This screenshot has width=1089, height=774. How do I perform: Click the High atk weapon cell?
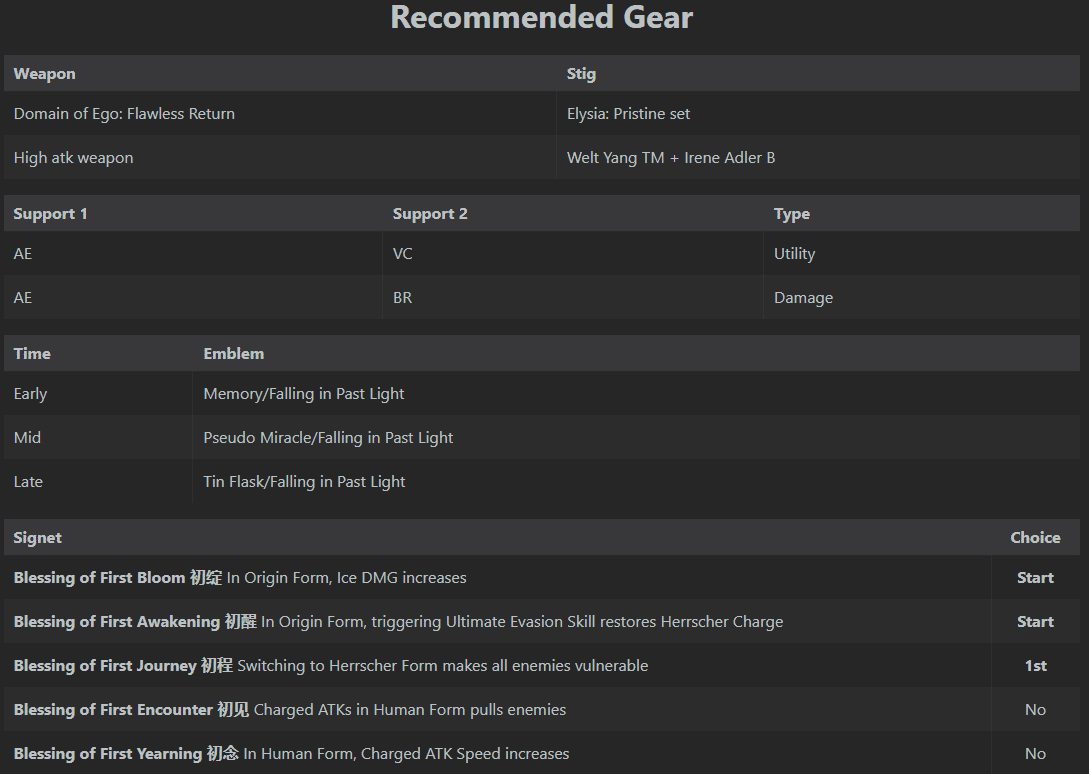coord(74,158)
